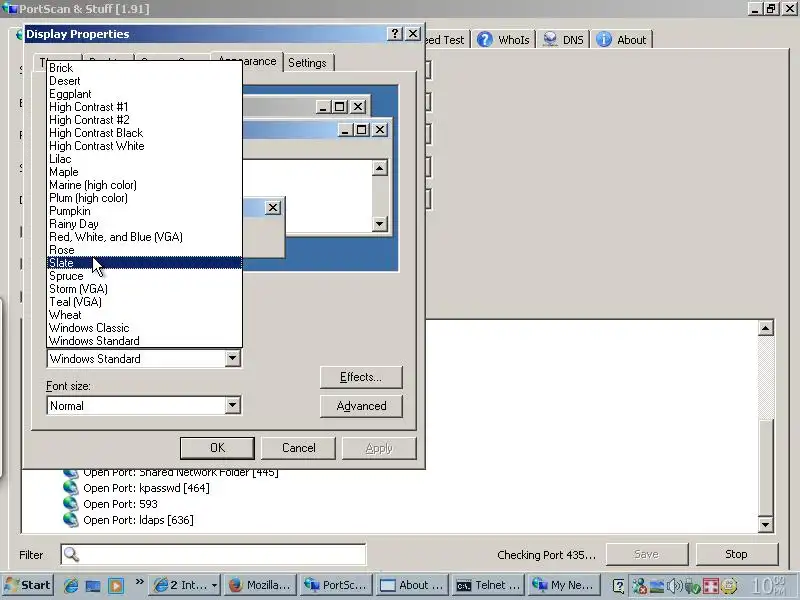The width and height of the screenshot is (800, 600).
Task: Select High Contrast #1 scheme
Action: pyautogui.click(x=144, y=107)
